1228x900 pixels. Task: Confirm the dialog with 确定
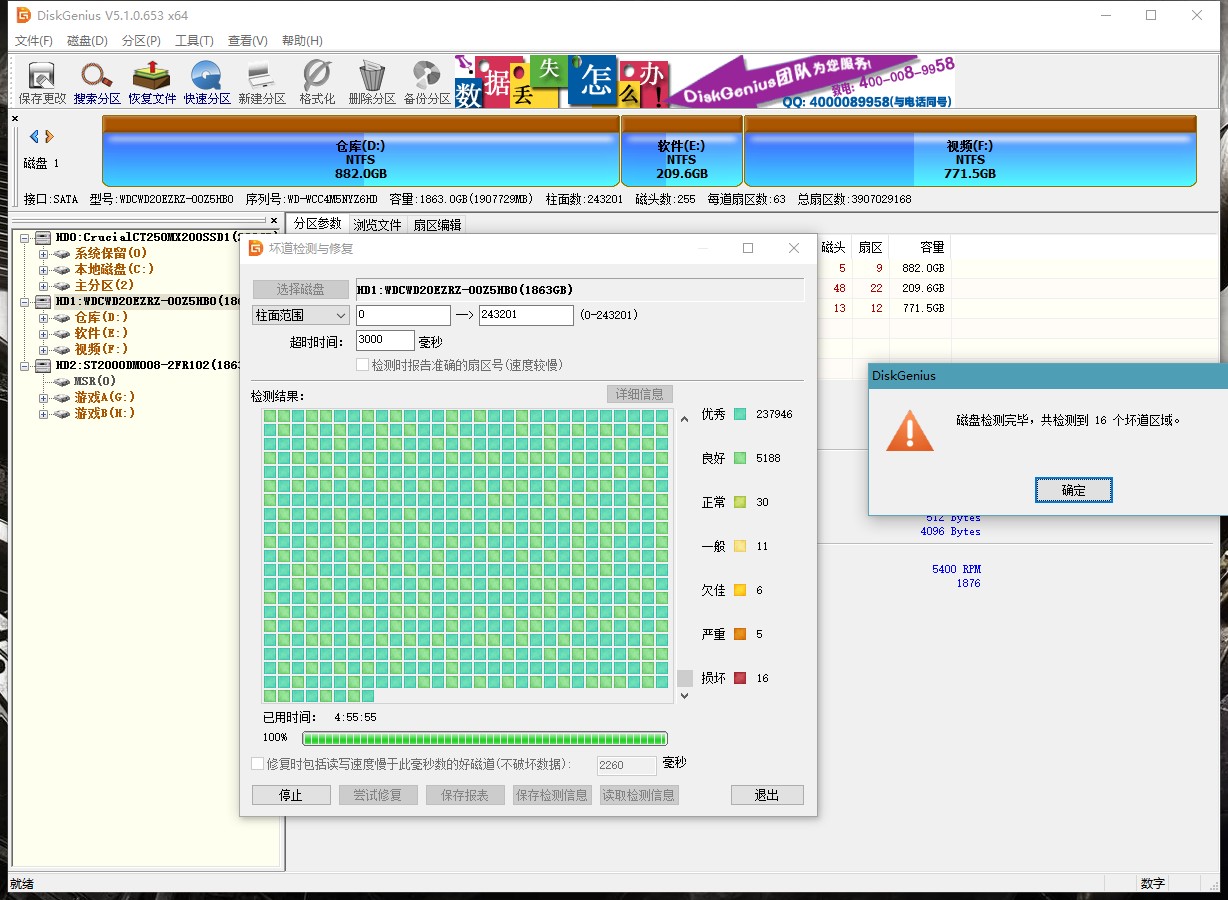pos(1073,490)
